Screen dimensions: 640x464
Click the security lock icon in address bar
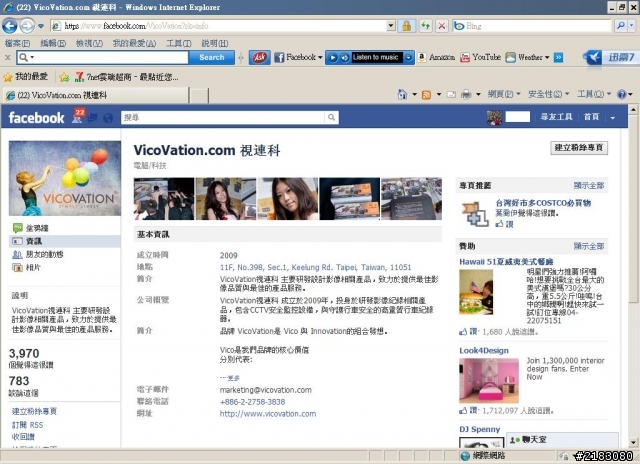tap(407, 26)
